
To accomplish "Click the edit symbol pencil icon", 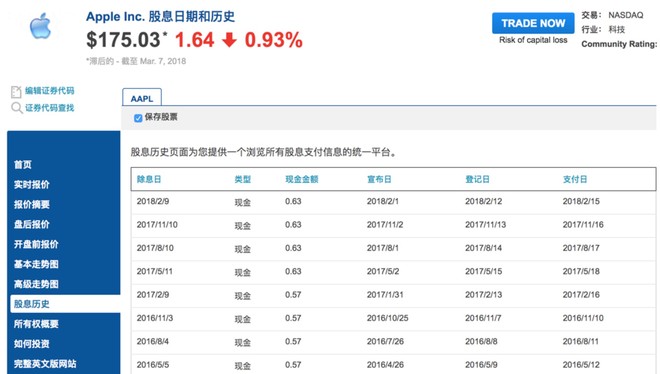I will (x=16, y=91).
